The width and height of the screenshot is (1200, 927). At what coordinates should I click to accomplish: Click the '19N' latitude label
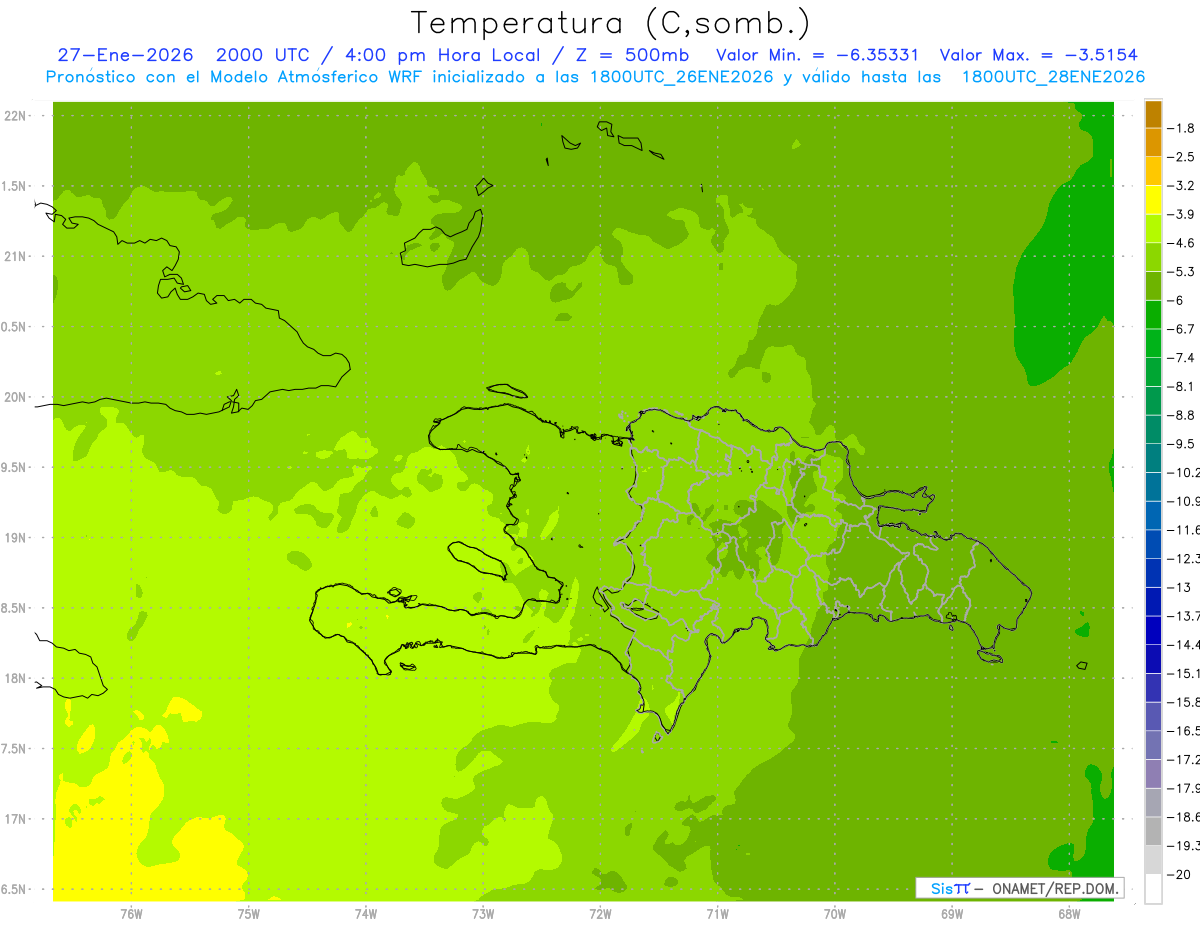(15, 538)
